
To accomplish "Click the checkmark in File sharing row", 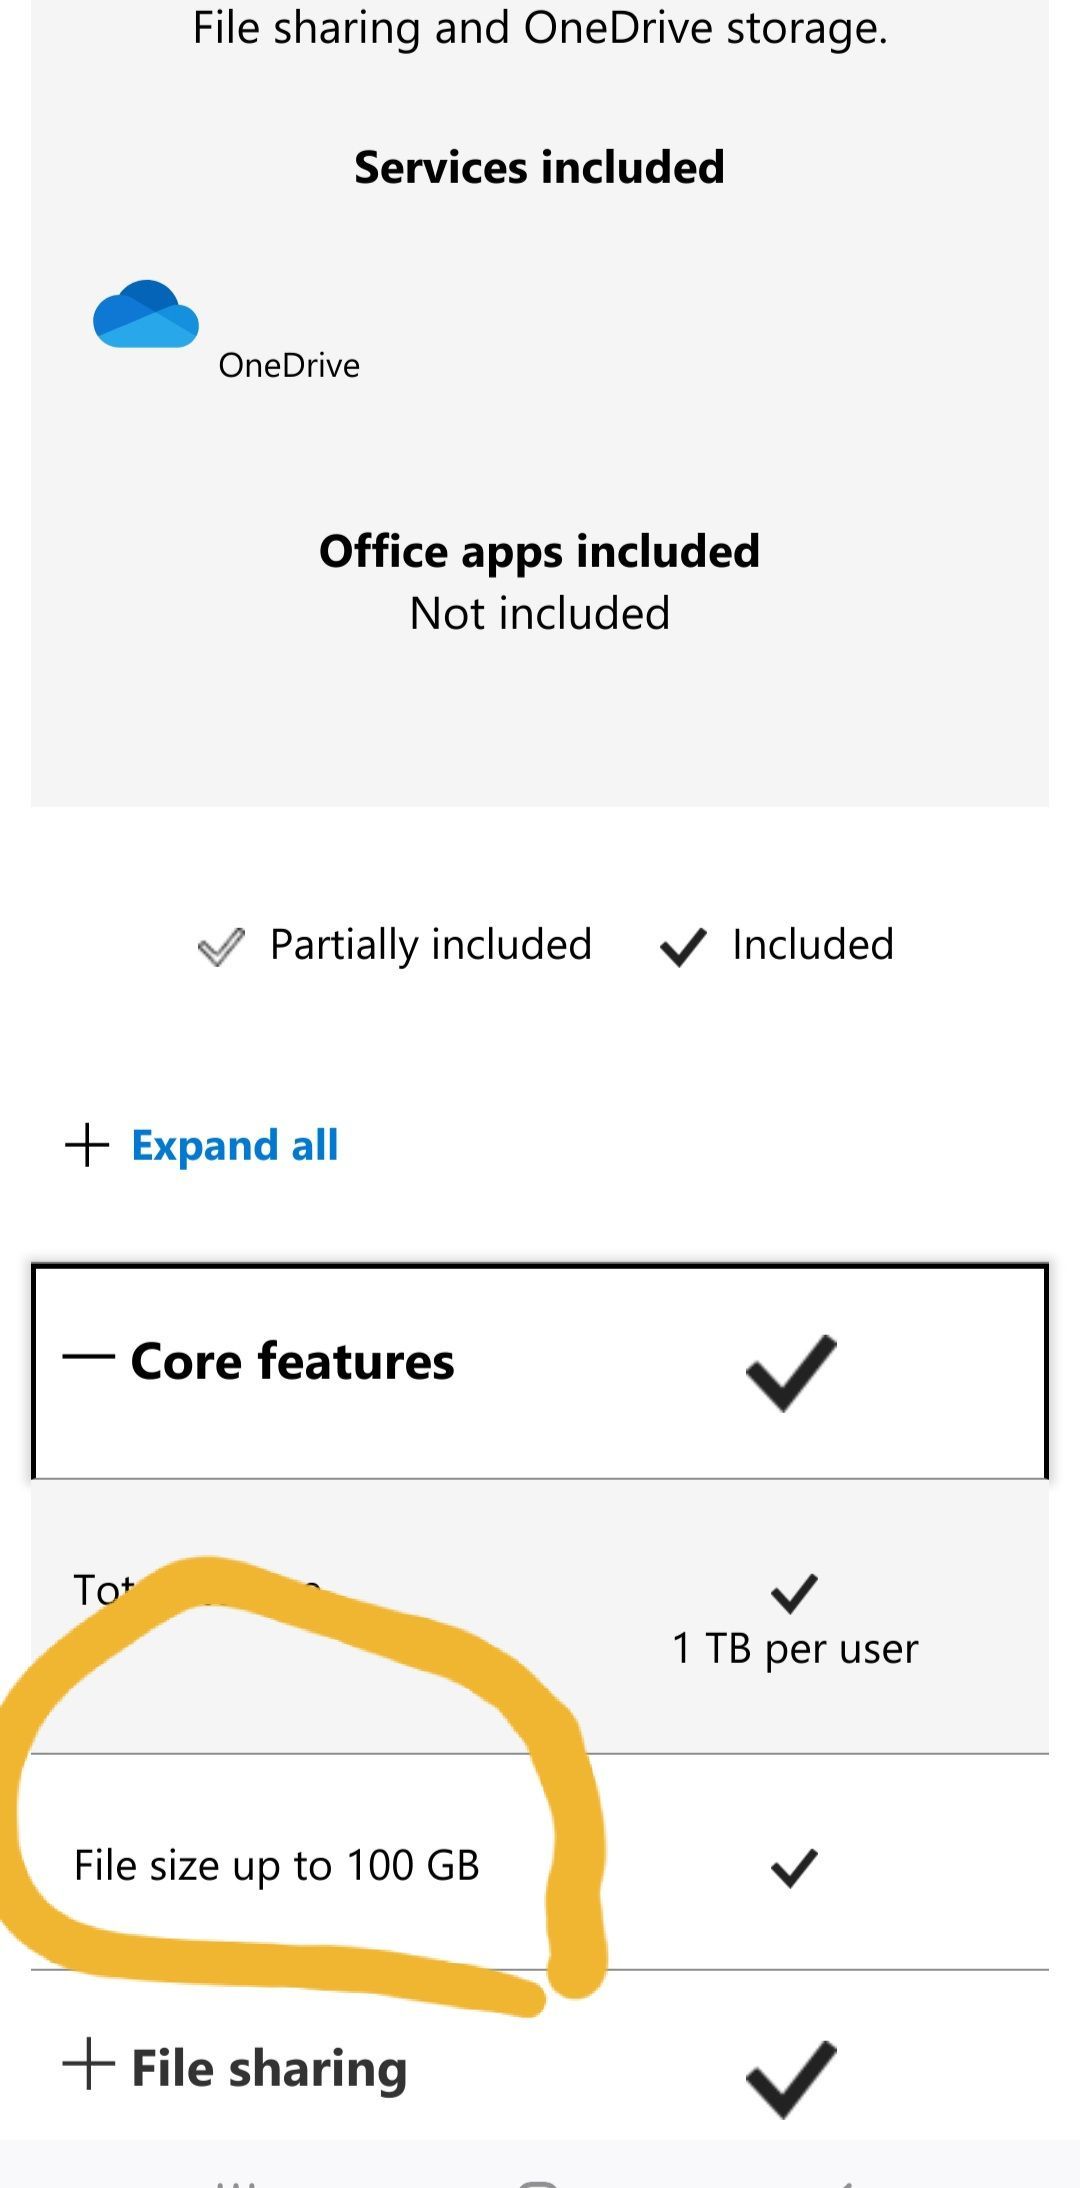I will point(791,2079).
